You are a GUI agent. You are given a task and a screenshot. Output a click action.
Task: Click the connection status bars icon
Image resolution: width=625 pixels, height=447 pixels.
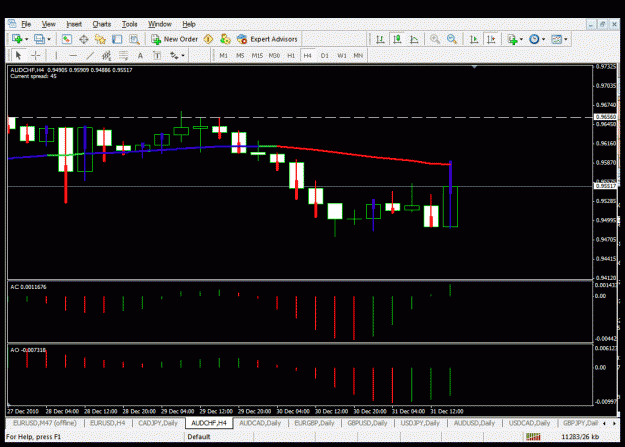(x=533, y=437)
